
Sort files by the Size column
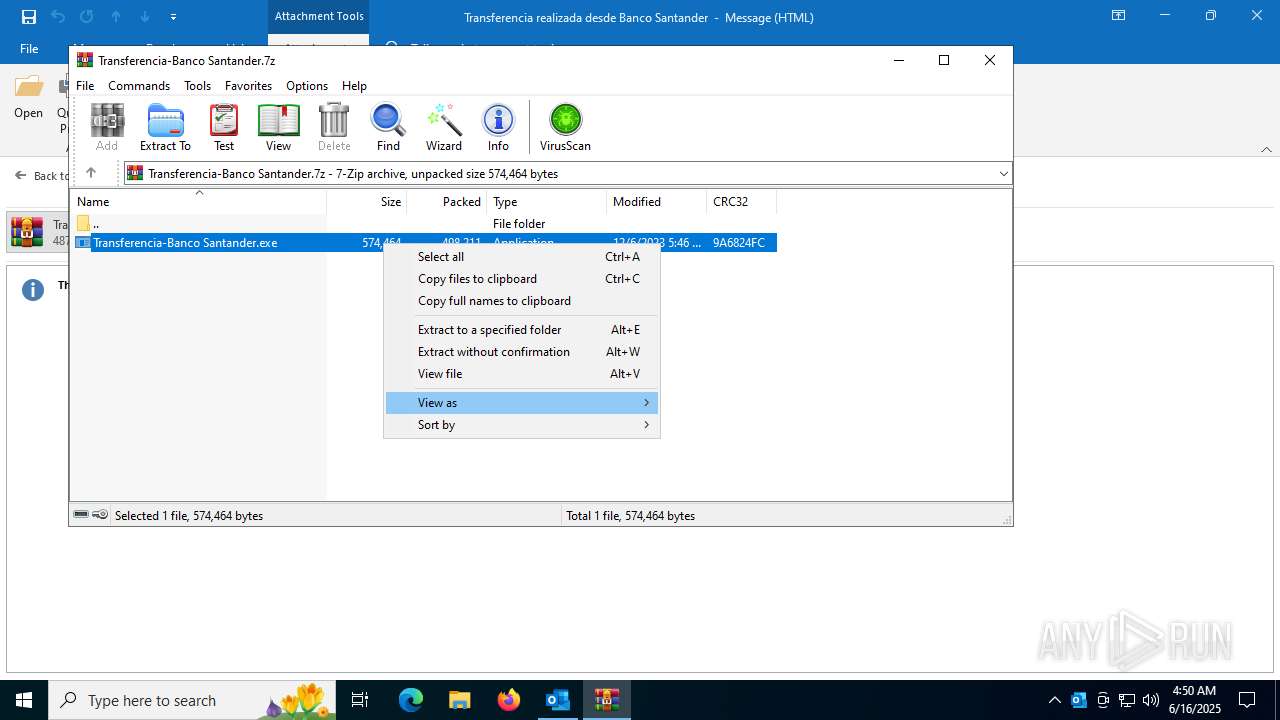point(367,201)
